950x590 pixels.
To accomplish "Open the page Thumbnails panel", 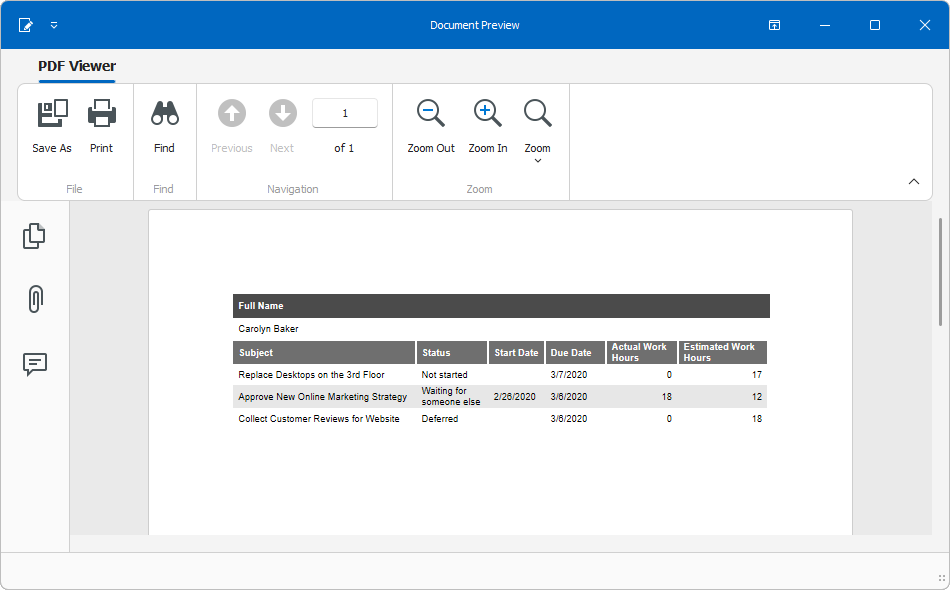I will tap(34, 236).
